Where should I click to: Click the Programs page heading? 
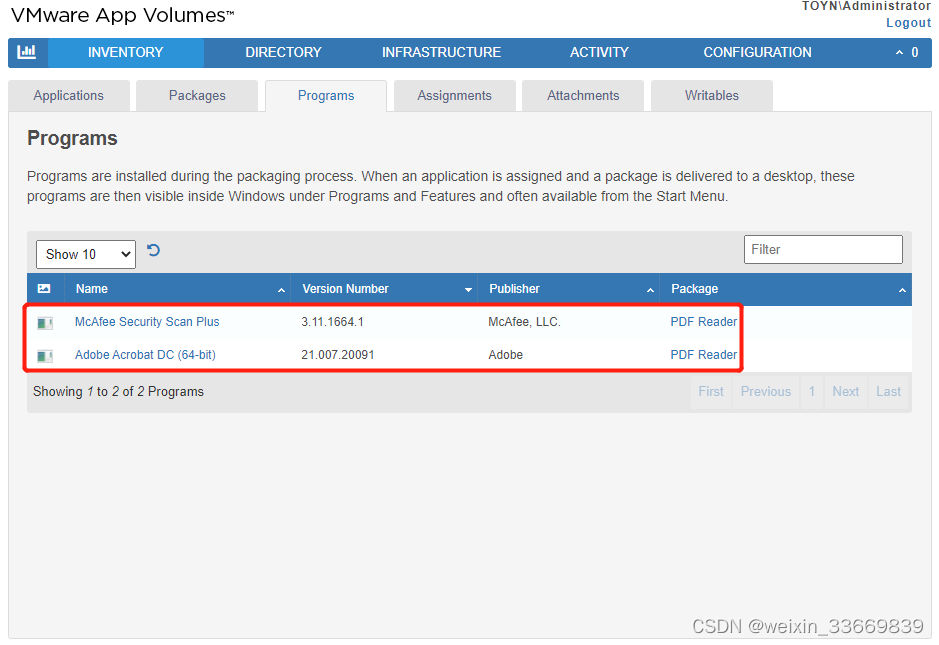coord(72,138)
